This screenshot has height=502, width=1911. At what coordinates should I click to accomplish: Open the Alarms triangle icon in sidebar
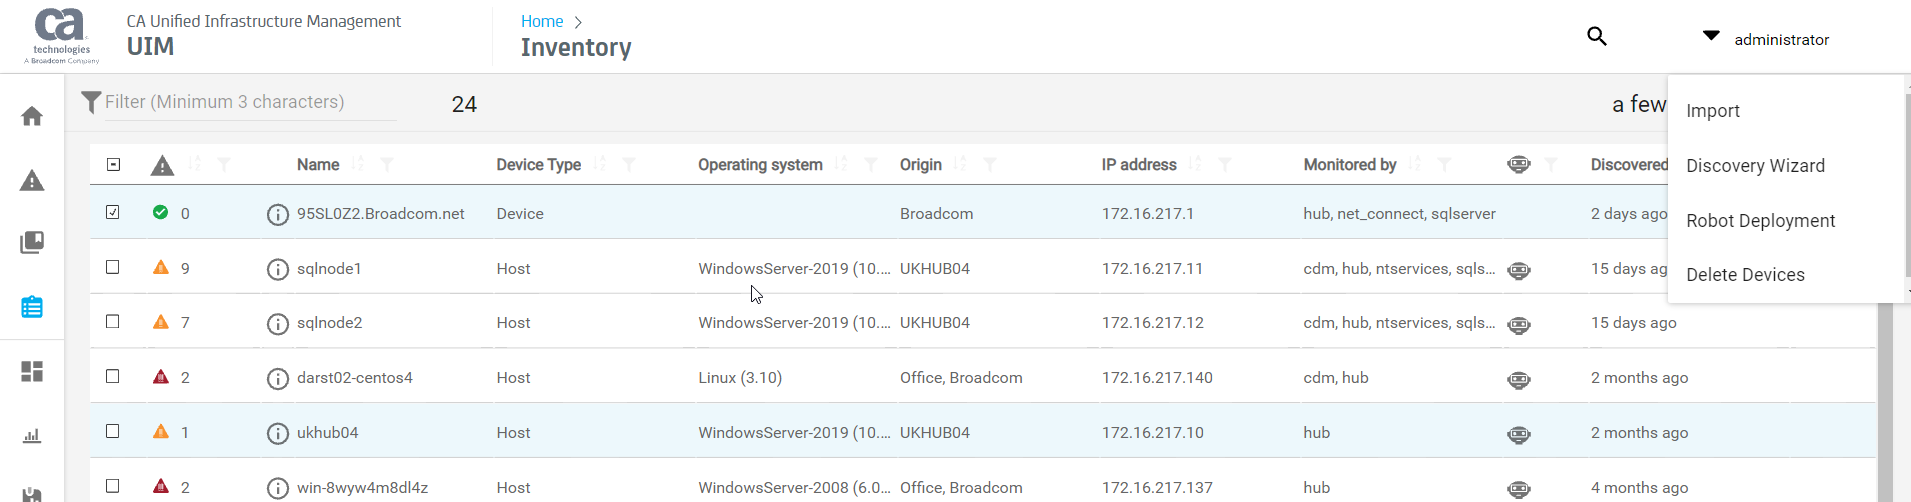click(32, 181)
